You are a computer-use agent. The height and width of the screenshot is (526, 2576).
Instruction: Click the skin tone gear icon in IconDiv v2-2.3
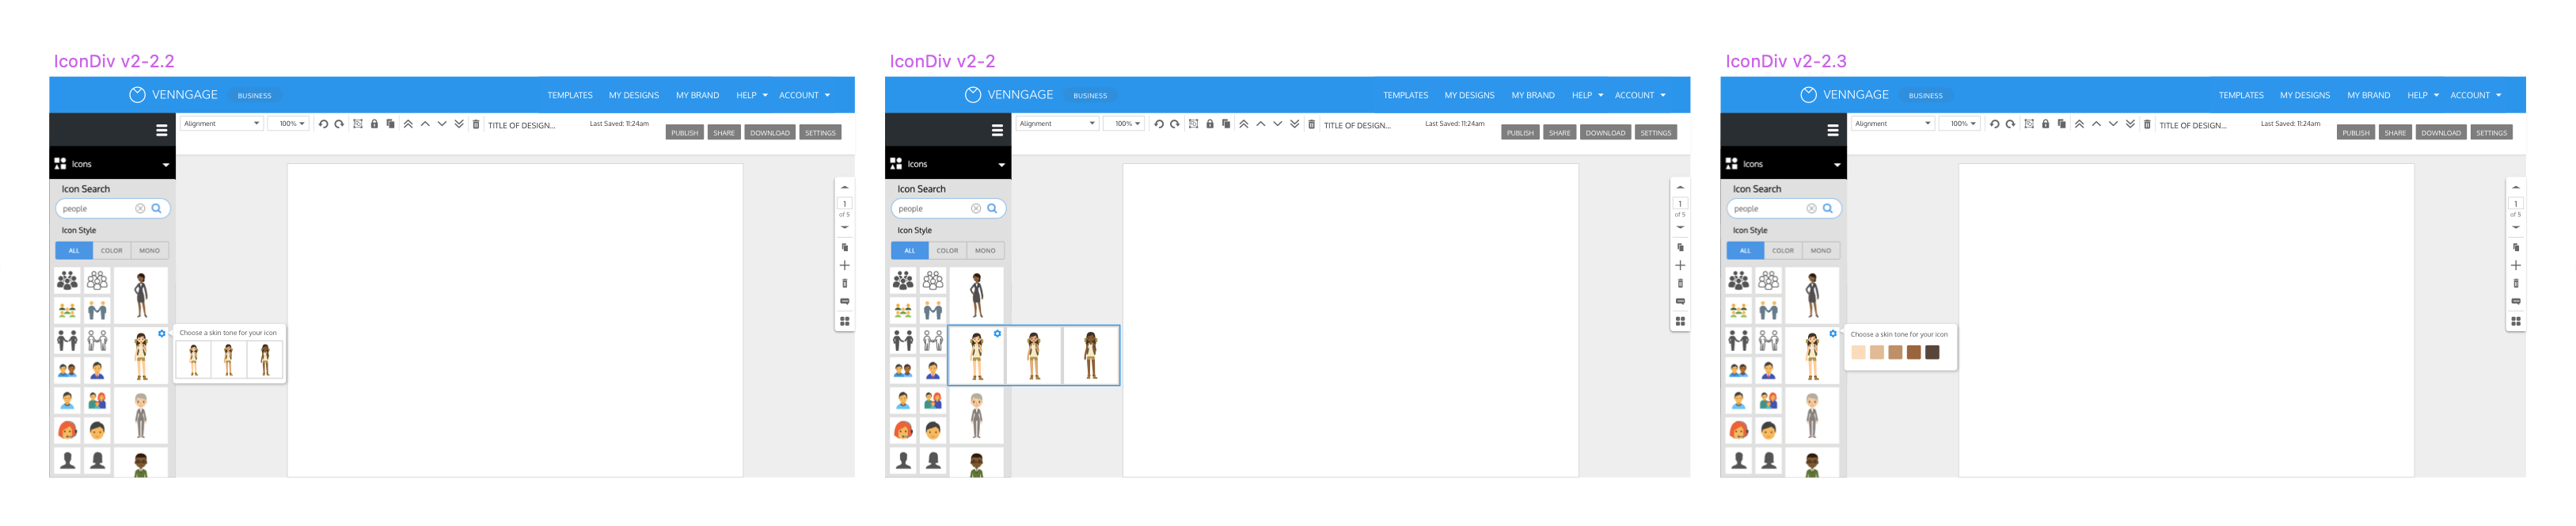click(x=1833, y=334)
